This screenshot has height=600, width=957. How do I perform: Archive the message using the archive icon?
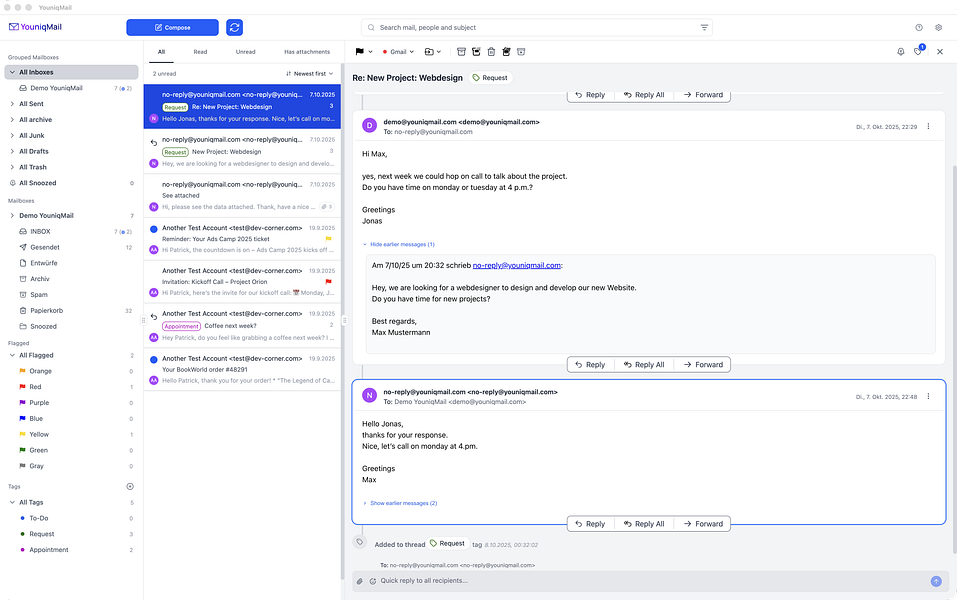[461, 52]
